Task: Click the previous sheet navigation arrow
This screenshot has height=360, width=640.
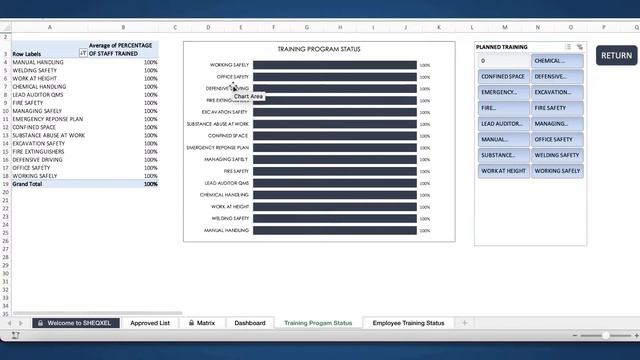Action: pos(9,323)
